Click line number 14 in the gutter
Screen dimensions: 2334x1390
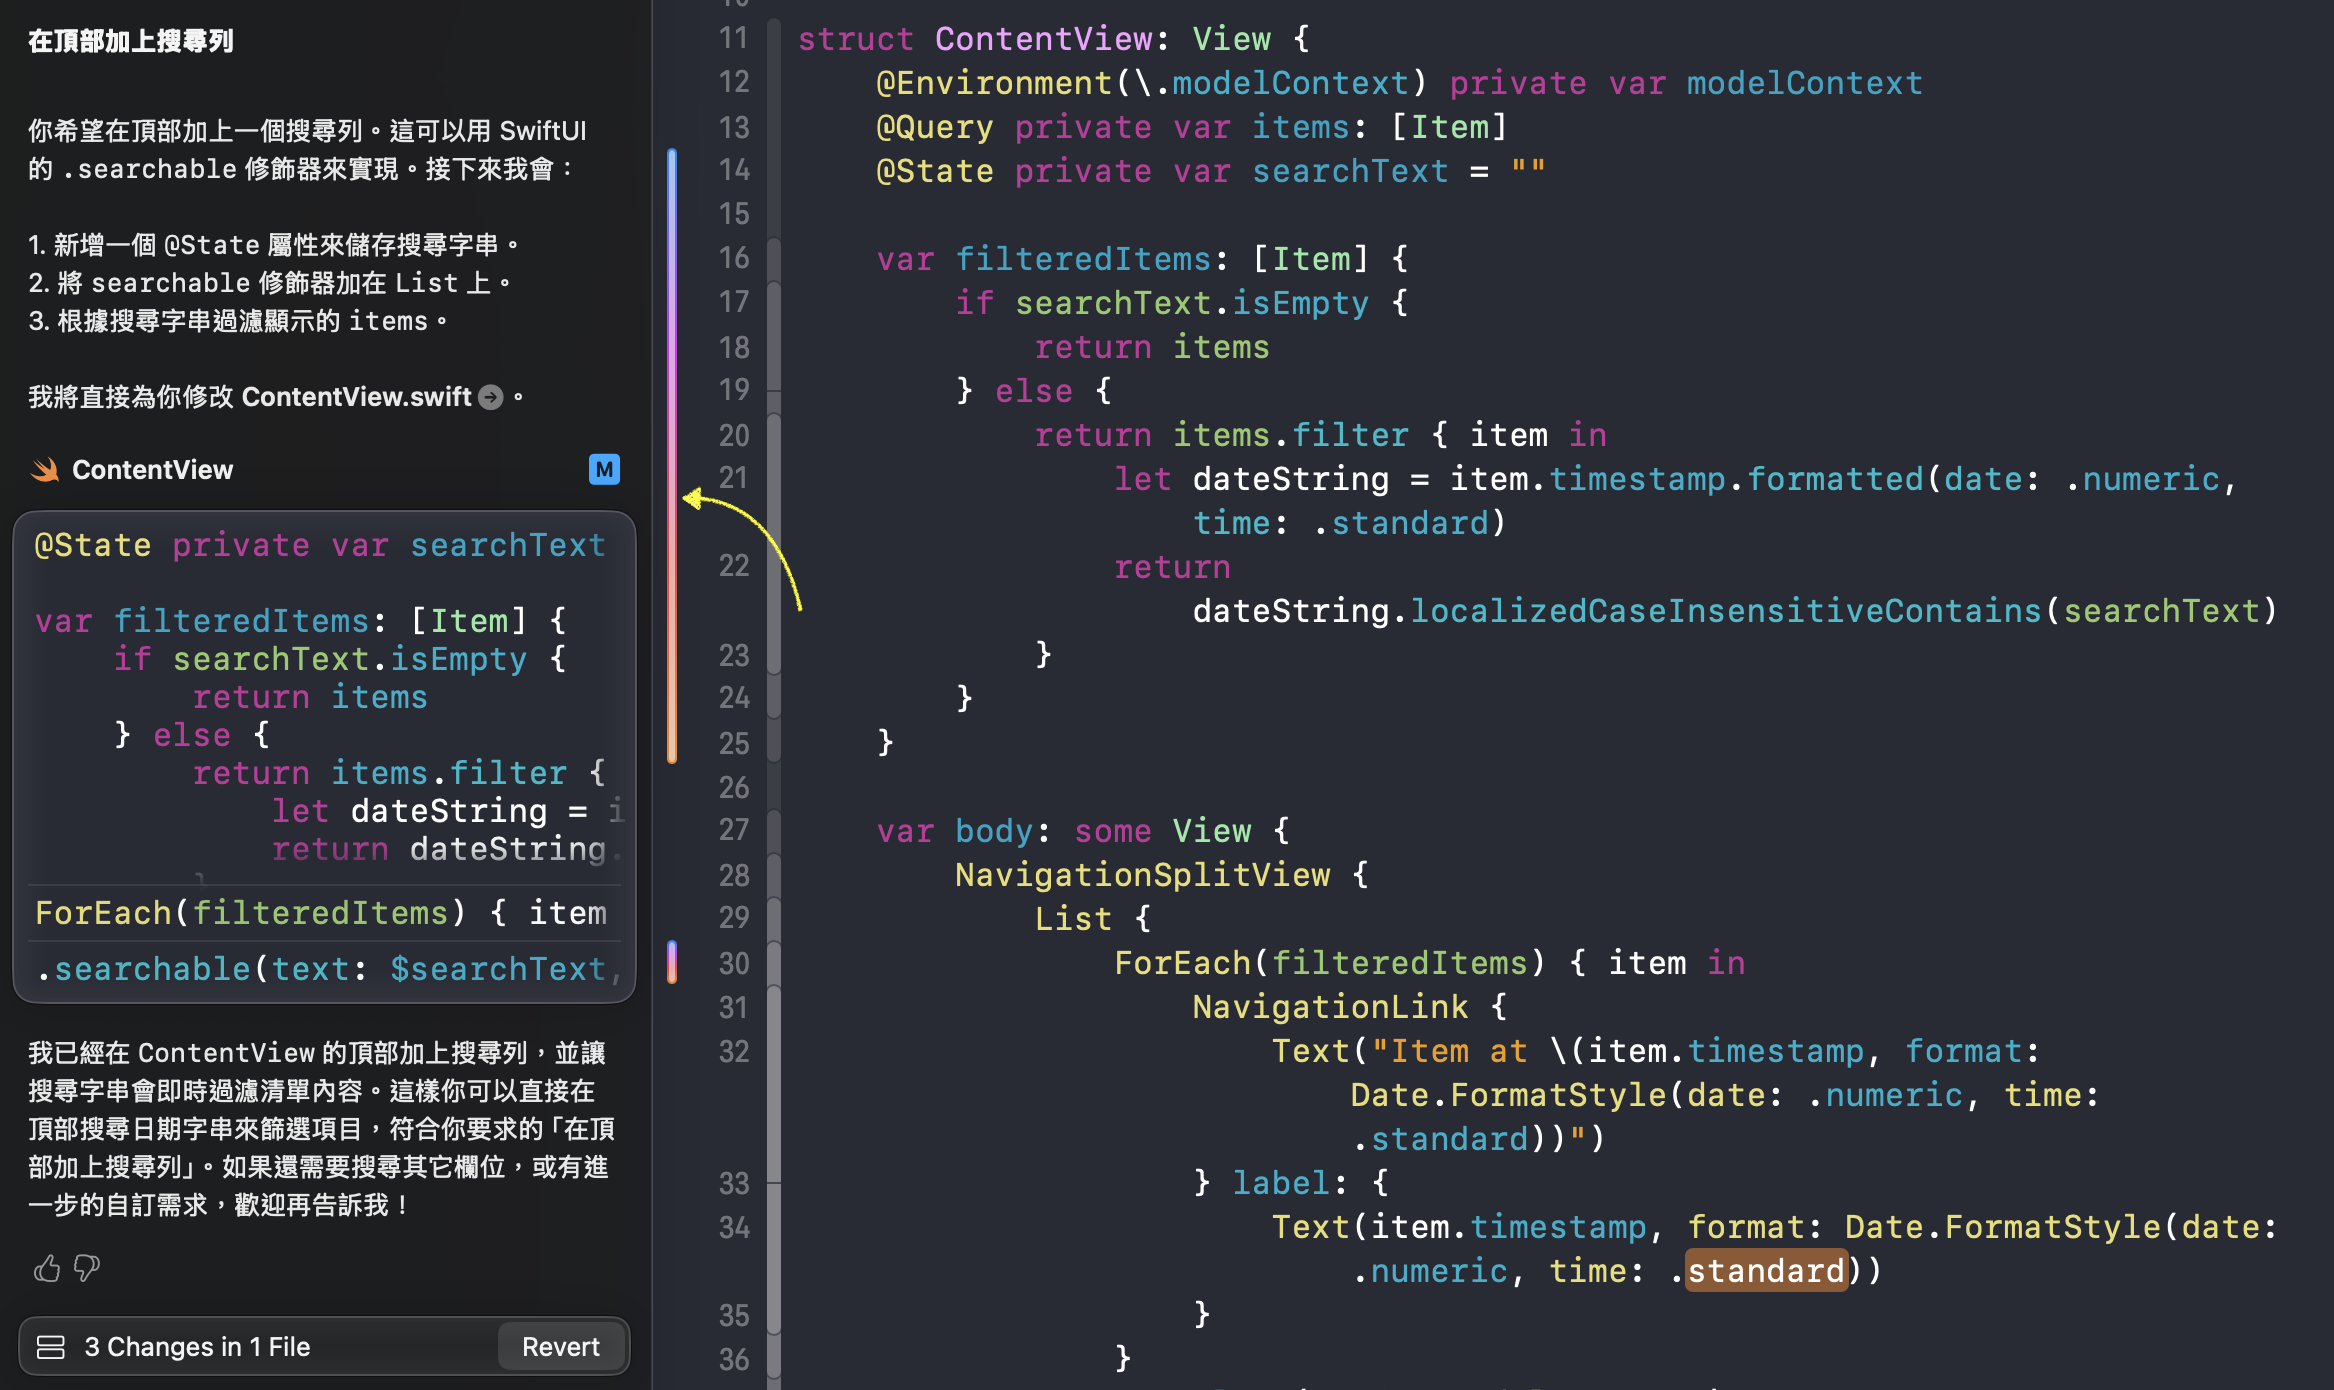[x=734, y=171]
